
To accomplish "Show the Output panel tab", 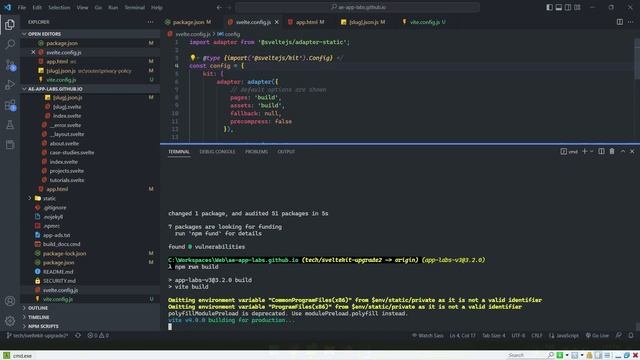I will [x=286, y=151].
